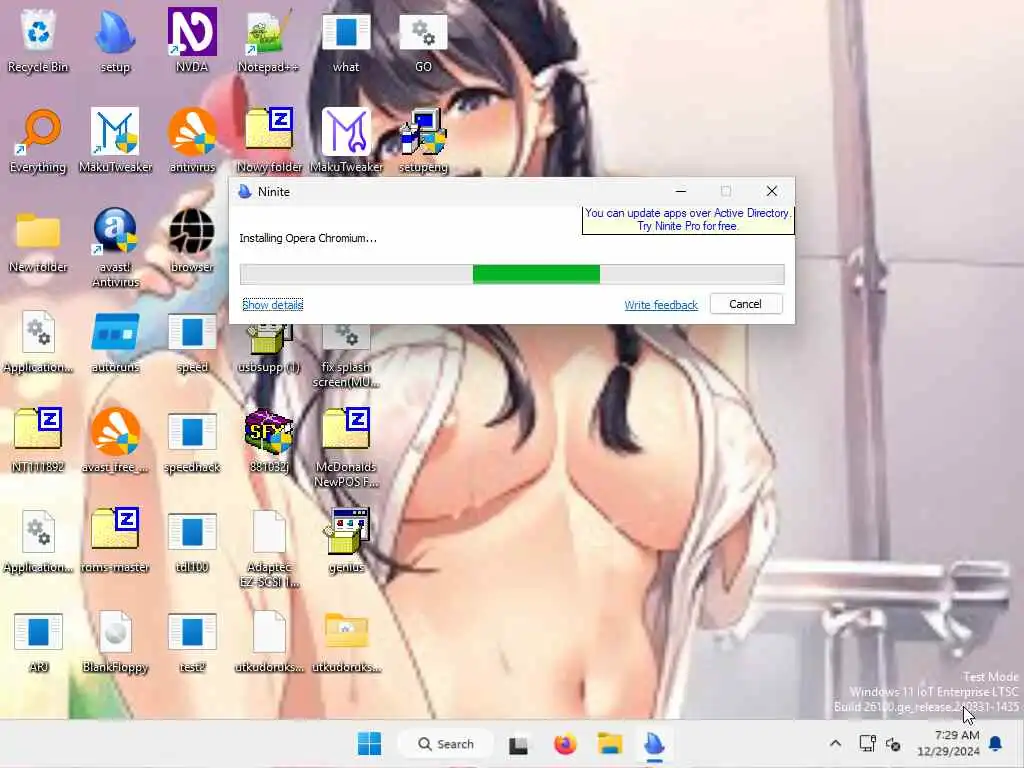This screenshot has height=768, width=1024.
Task: Select the usbsupp (1) icon
Action: (x=268, y=349)
